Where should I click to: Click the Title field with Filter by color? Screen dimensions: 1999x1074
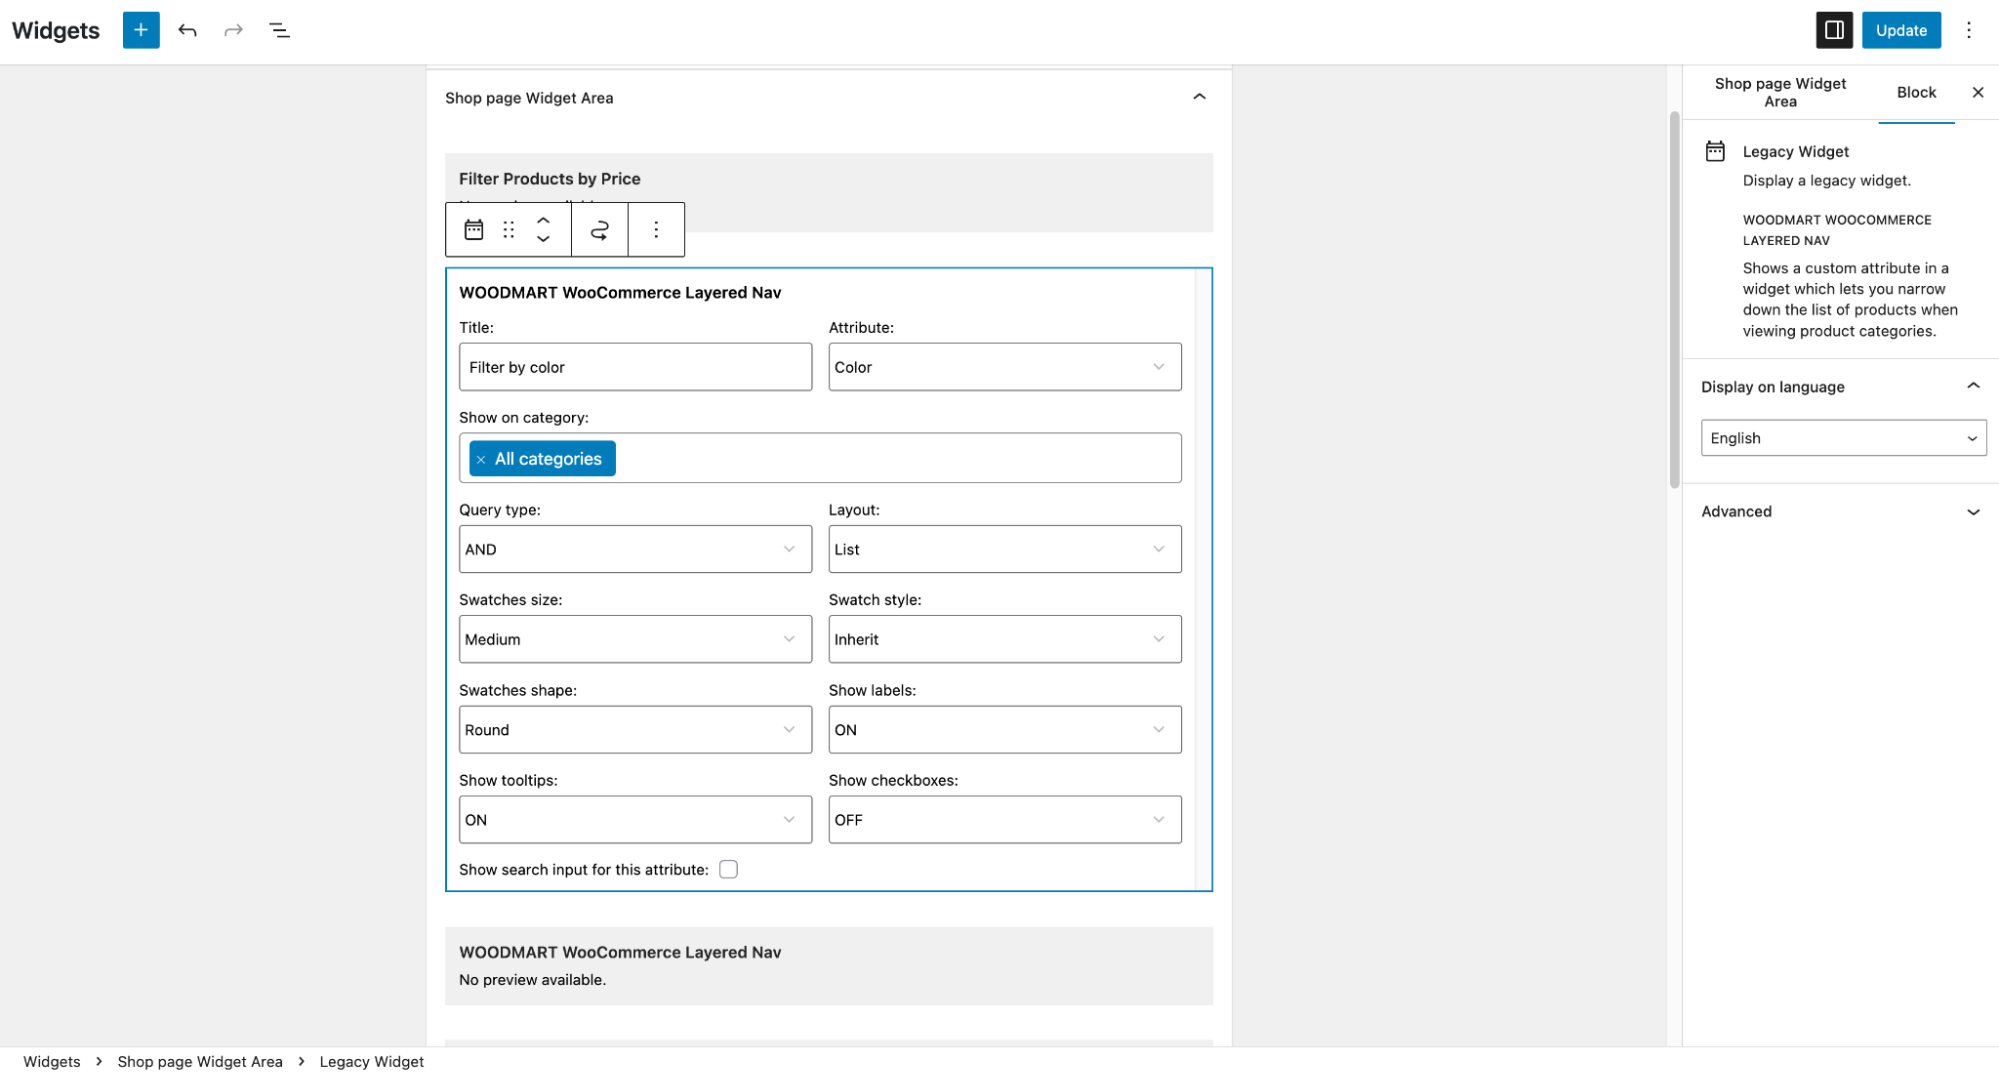click(635, 367)
